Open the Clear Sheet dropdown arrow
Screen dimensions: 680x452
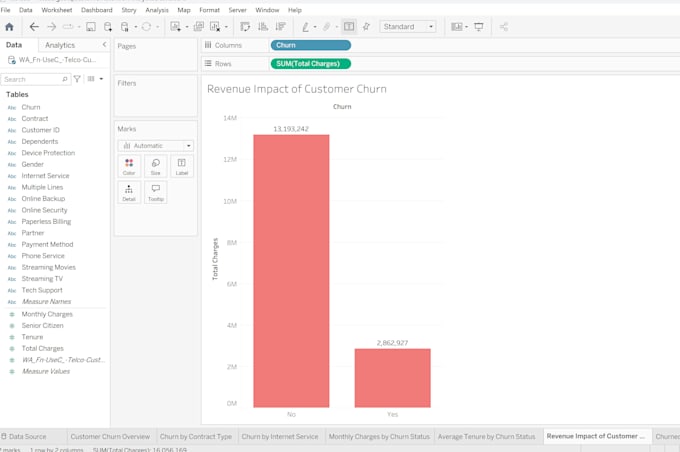(x=226, y=27)
